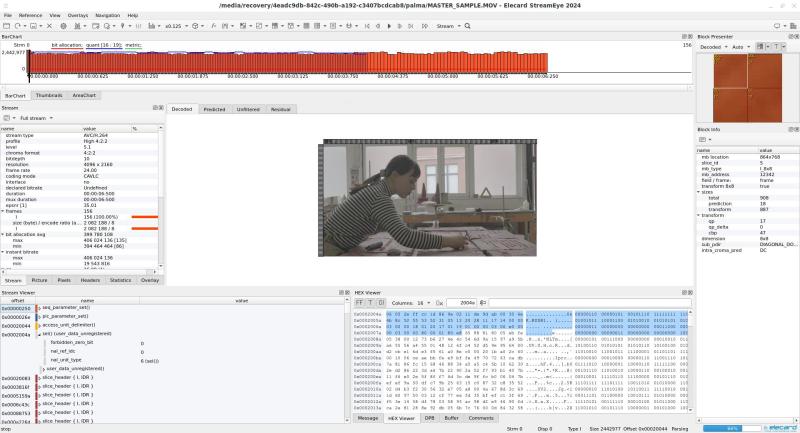Click the globe toolbar icon
This screenshot has width=800, height=433.
[63, 26]
